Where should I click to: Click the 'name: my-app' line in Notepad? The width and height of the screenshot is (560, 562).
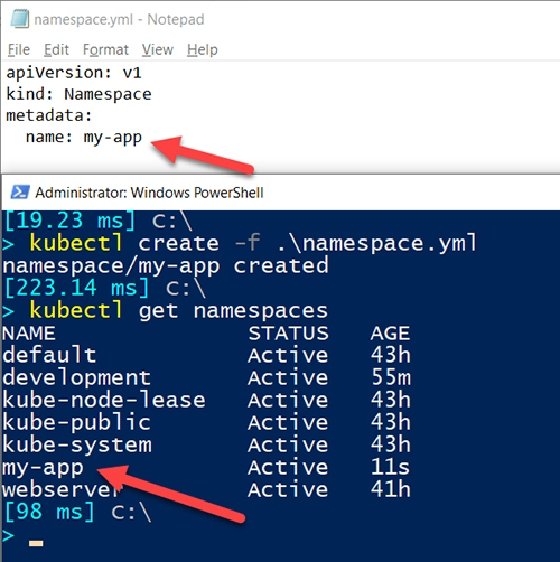point(84,137)
